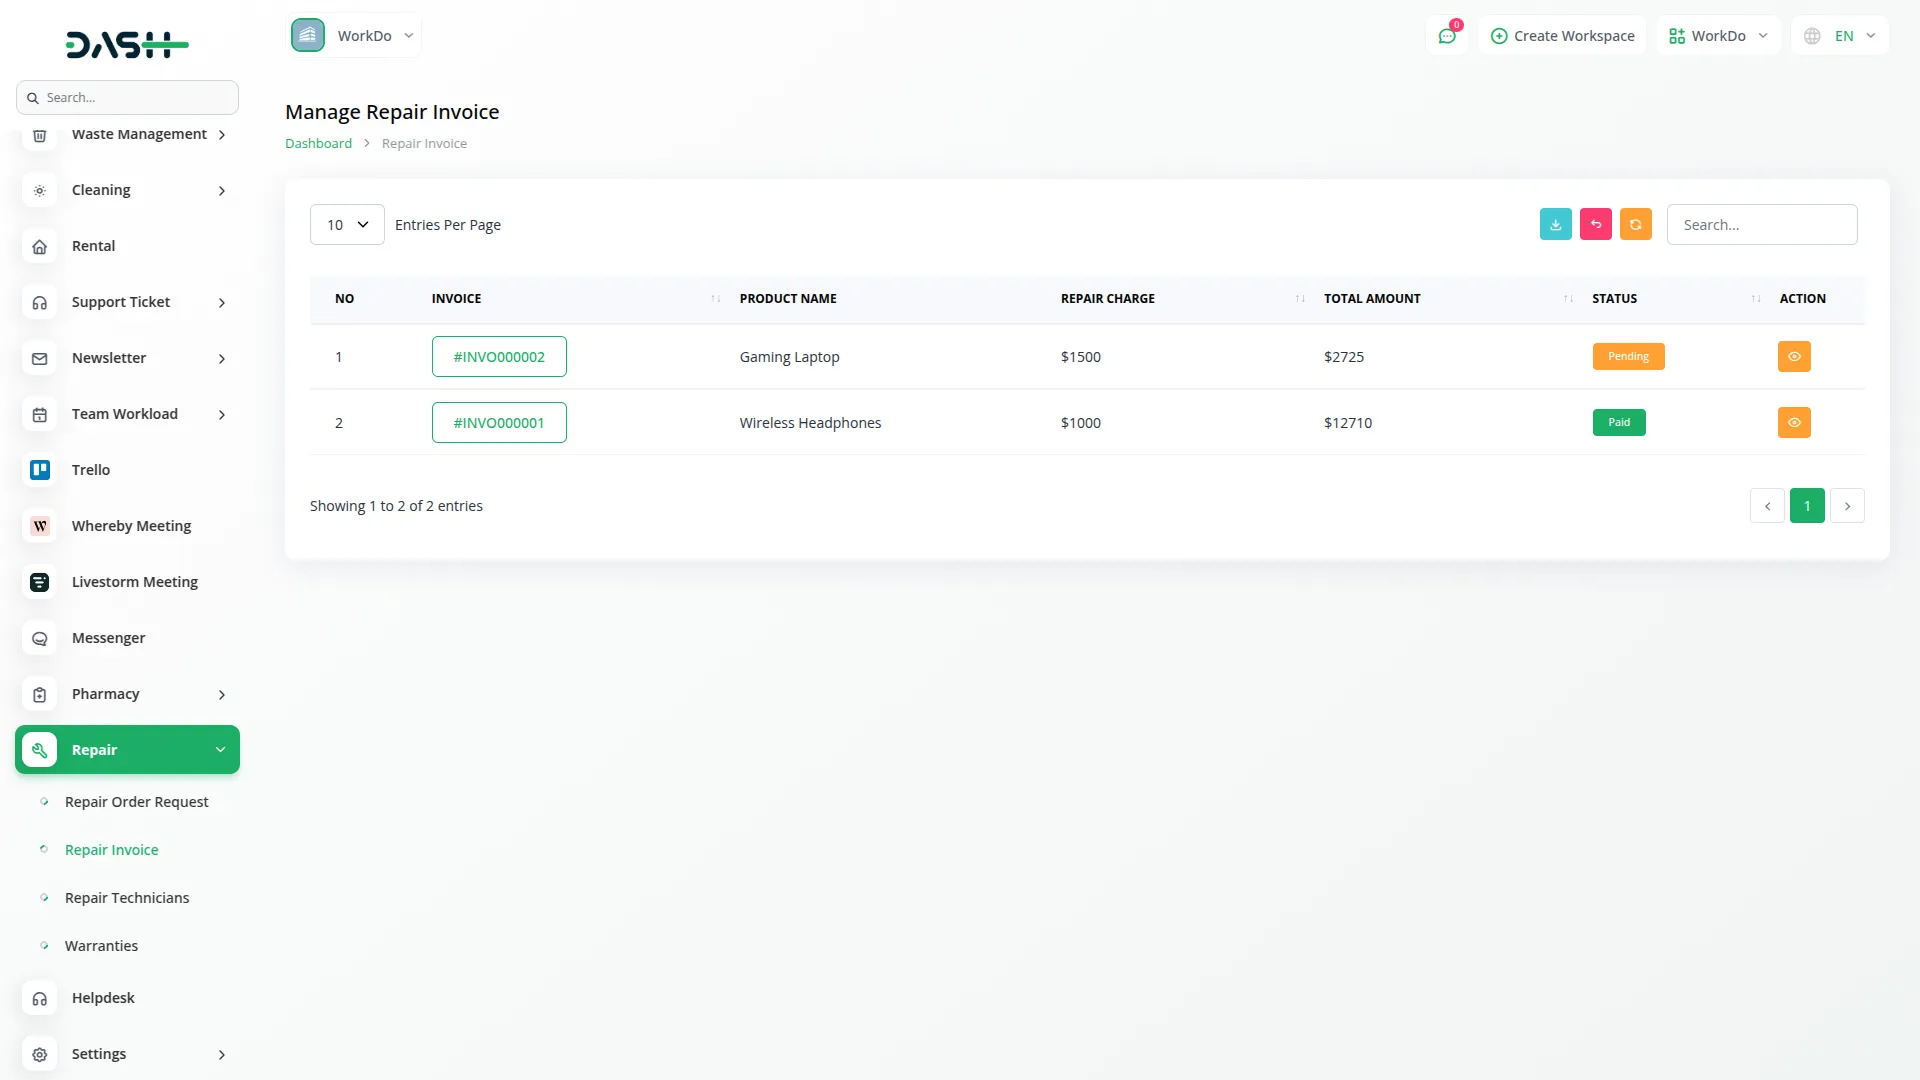Click the Paid status badge
This screenshot has height=1080, width=1920.
pyautogui.click(x=1618, y=423)
